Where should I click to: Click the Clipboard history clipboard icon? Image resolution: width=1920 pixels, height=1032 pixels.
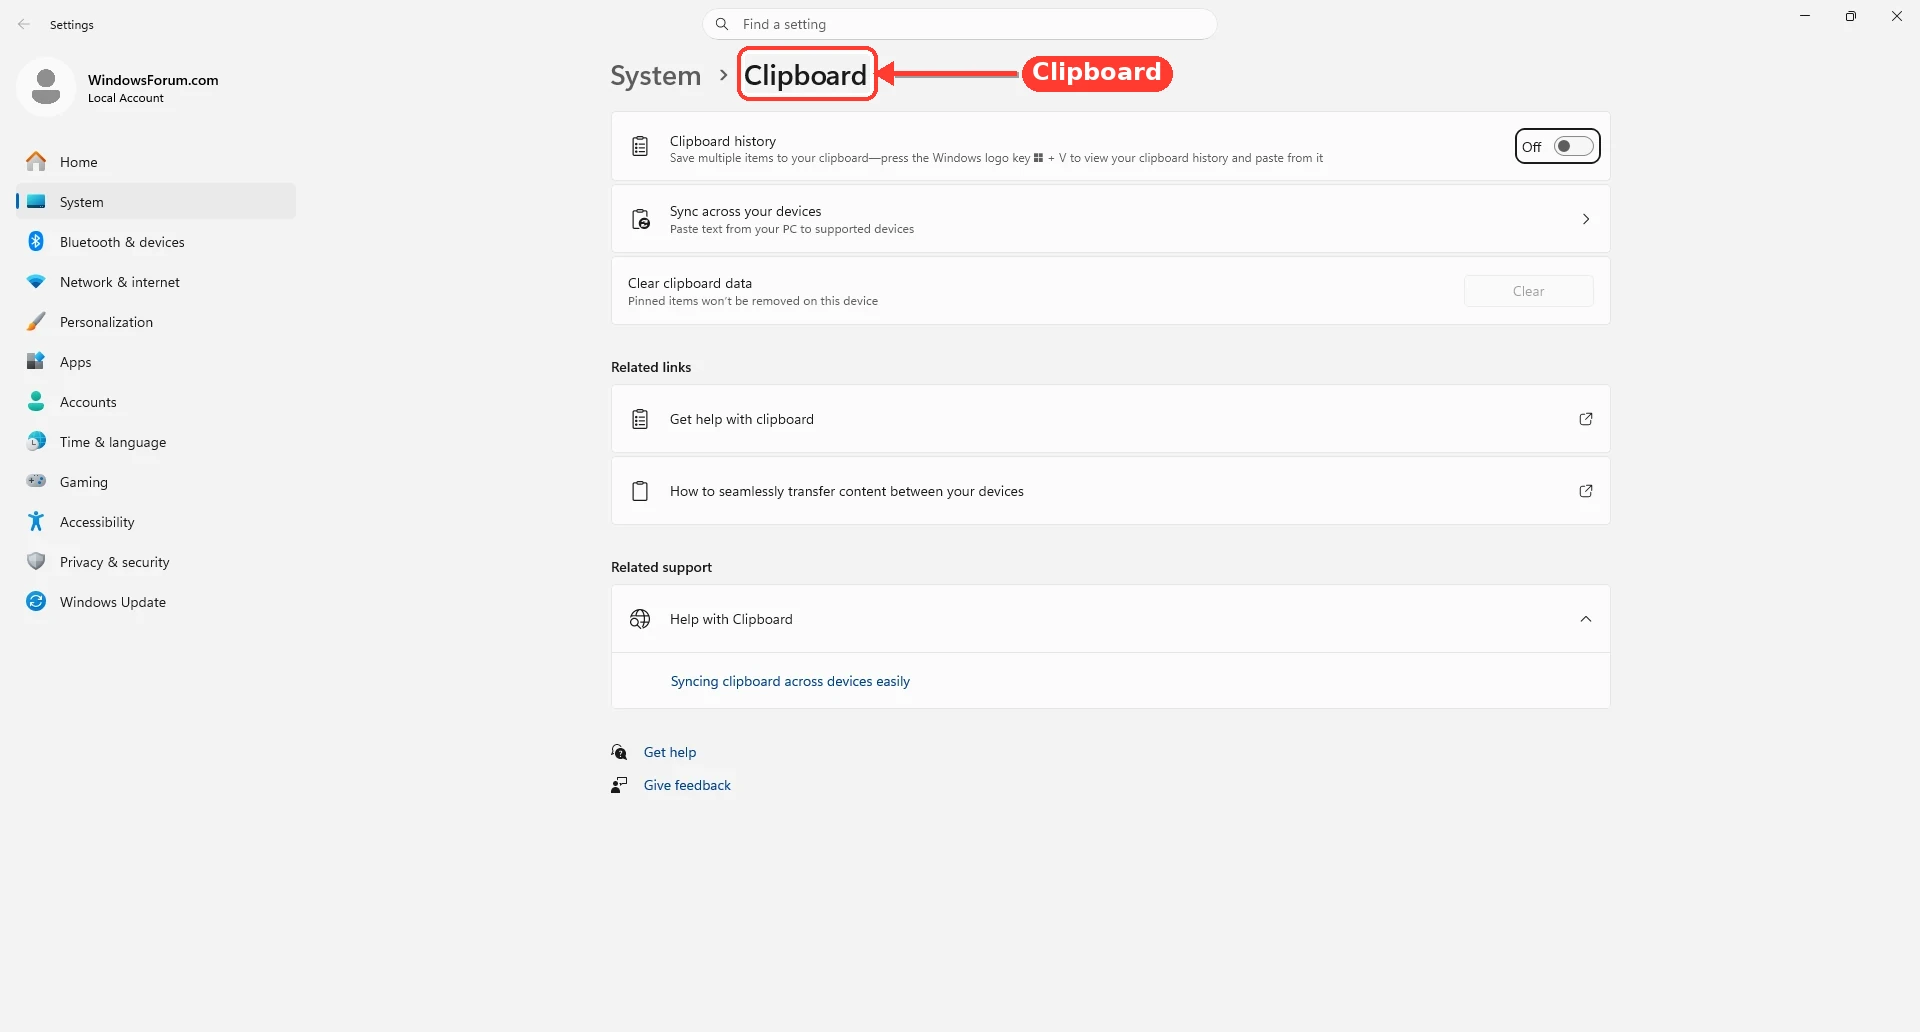(x=640, y=147)
